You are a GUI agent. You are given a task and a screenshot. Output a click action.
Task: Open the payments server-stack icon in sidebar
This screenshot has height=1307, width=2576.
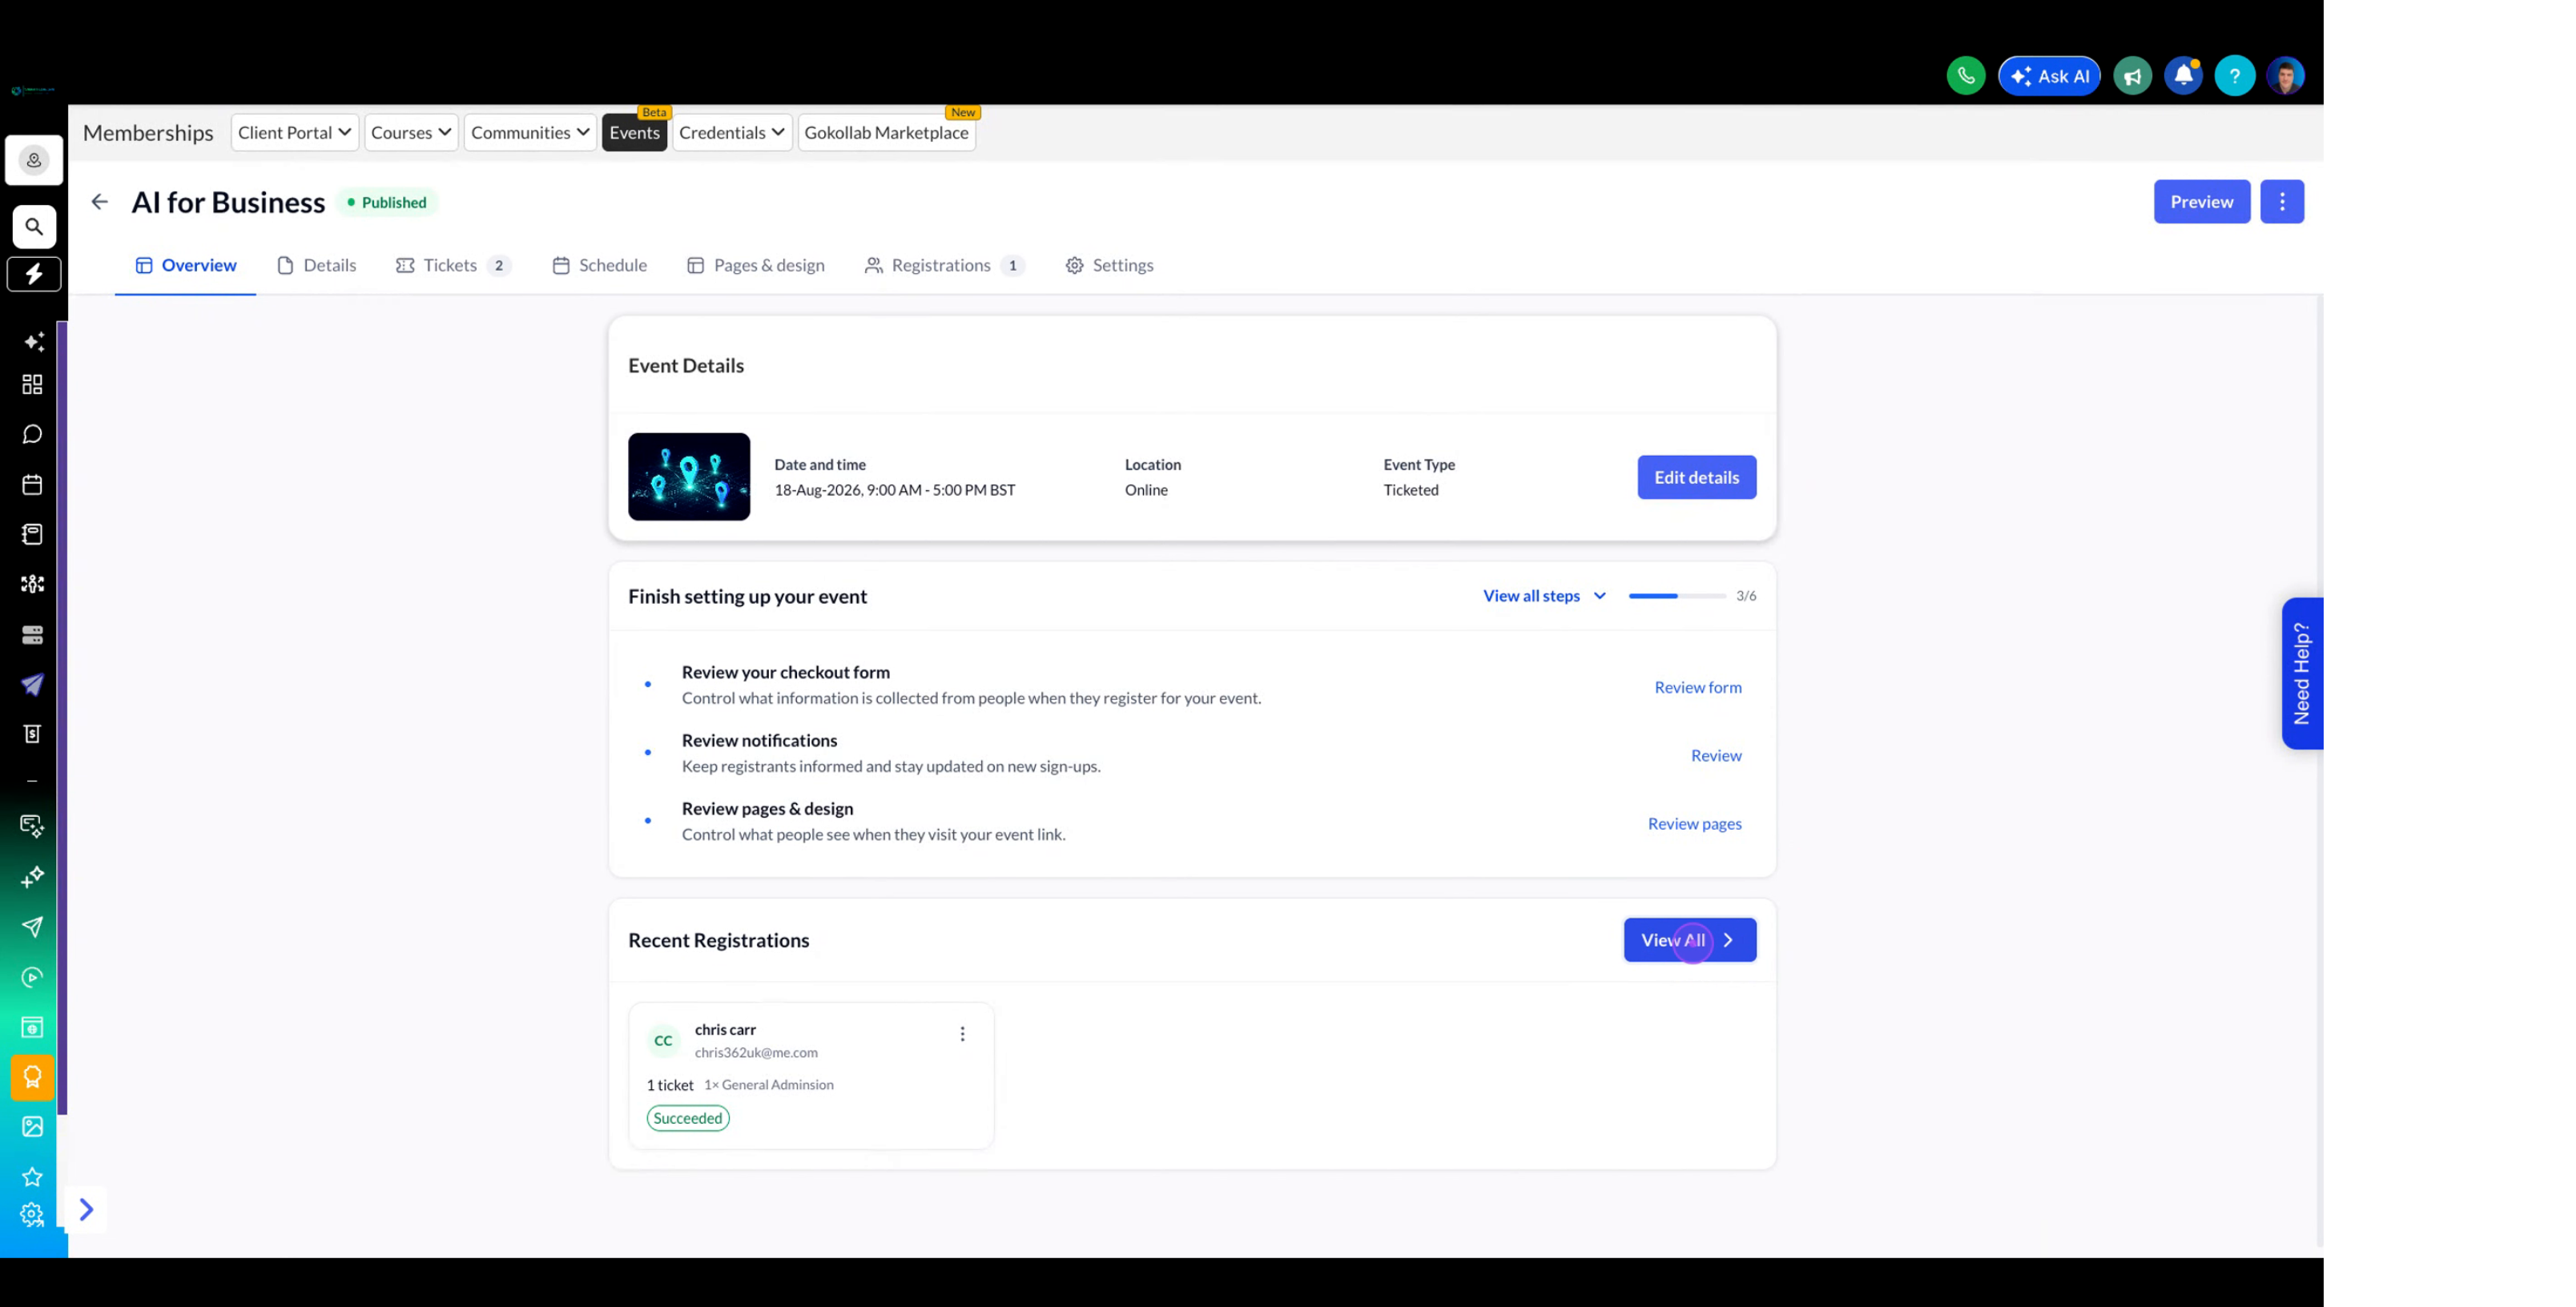pyautogui.click(x=33, y=635)
